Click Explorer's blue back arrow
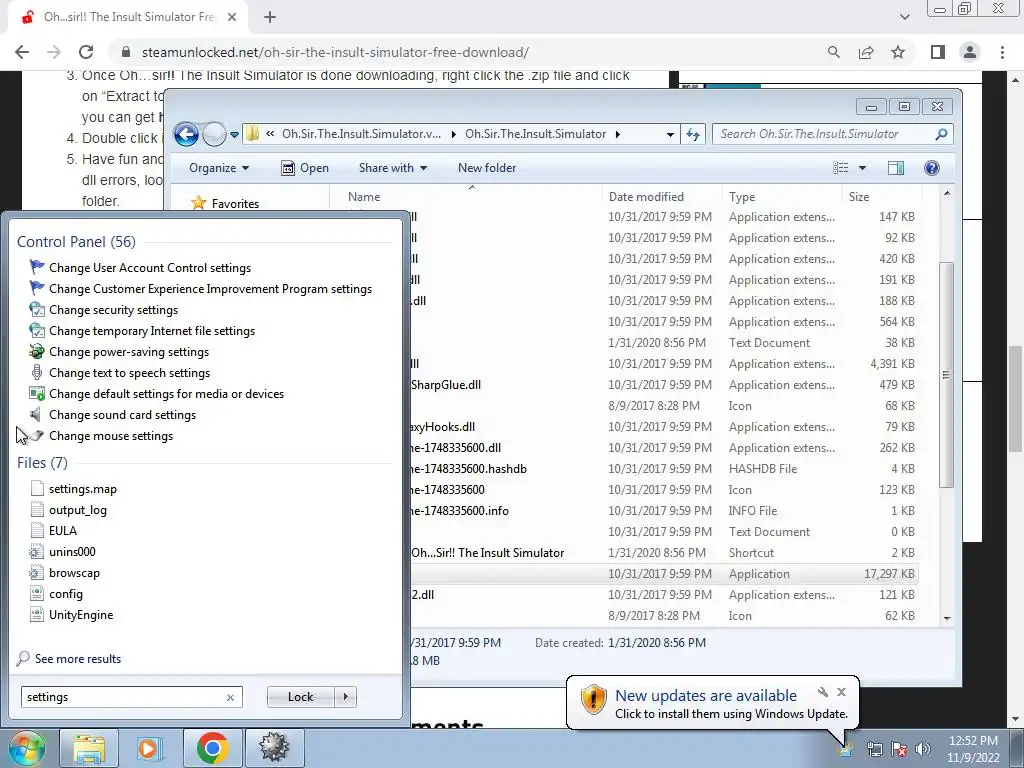 [186, 135]
